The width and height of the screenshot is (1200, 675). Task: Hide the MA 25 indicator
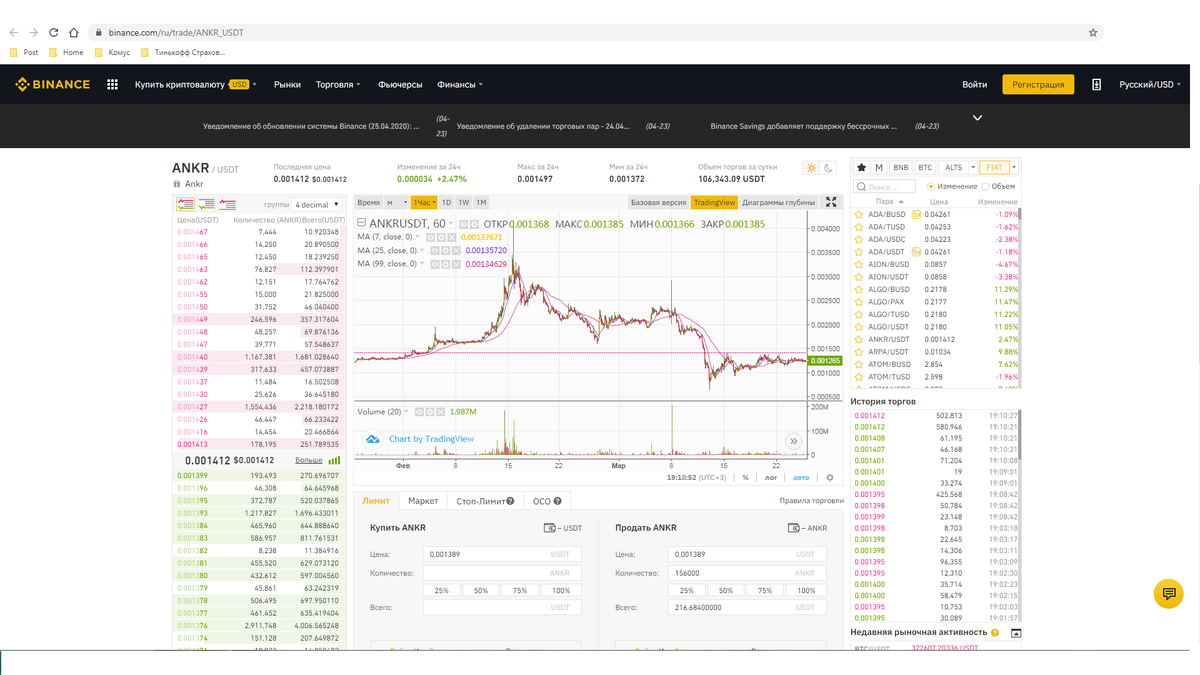point(435,251)
